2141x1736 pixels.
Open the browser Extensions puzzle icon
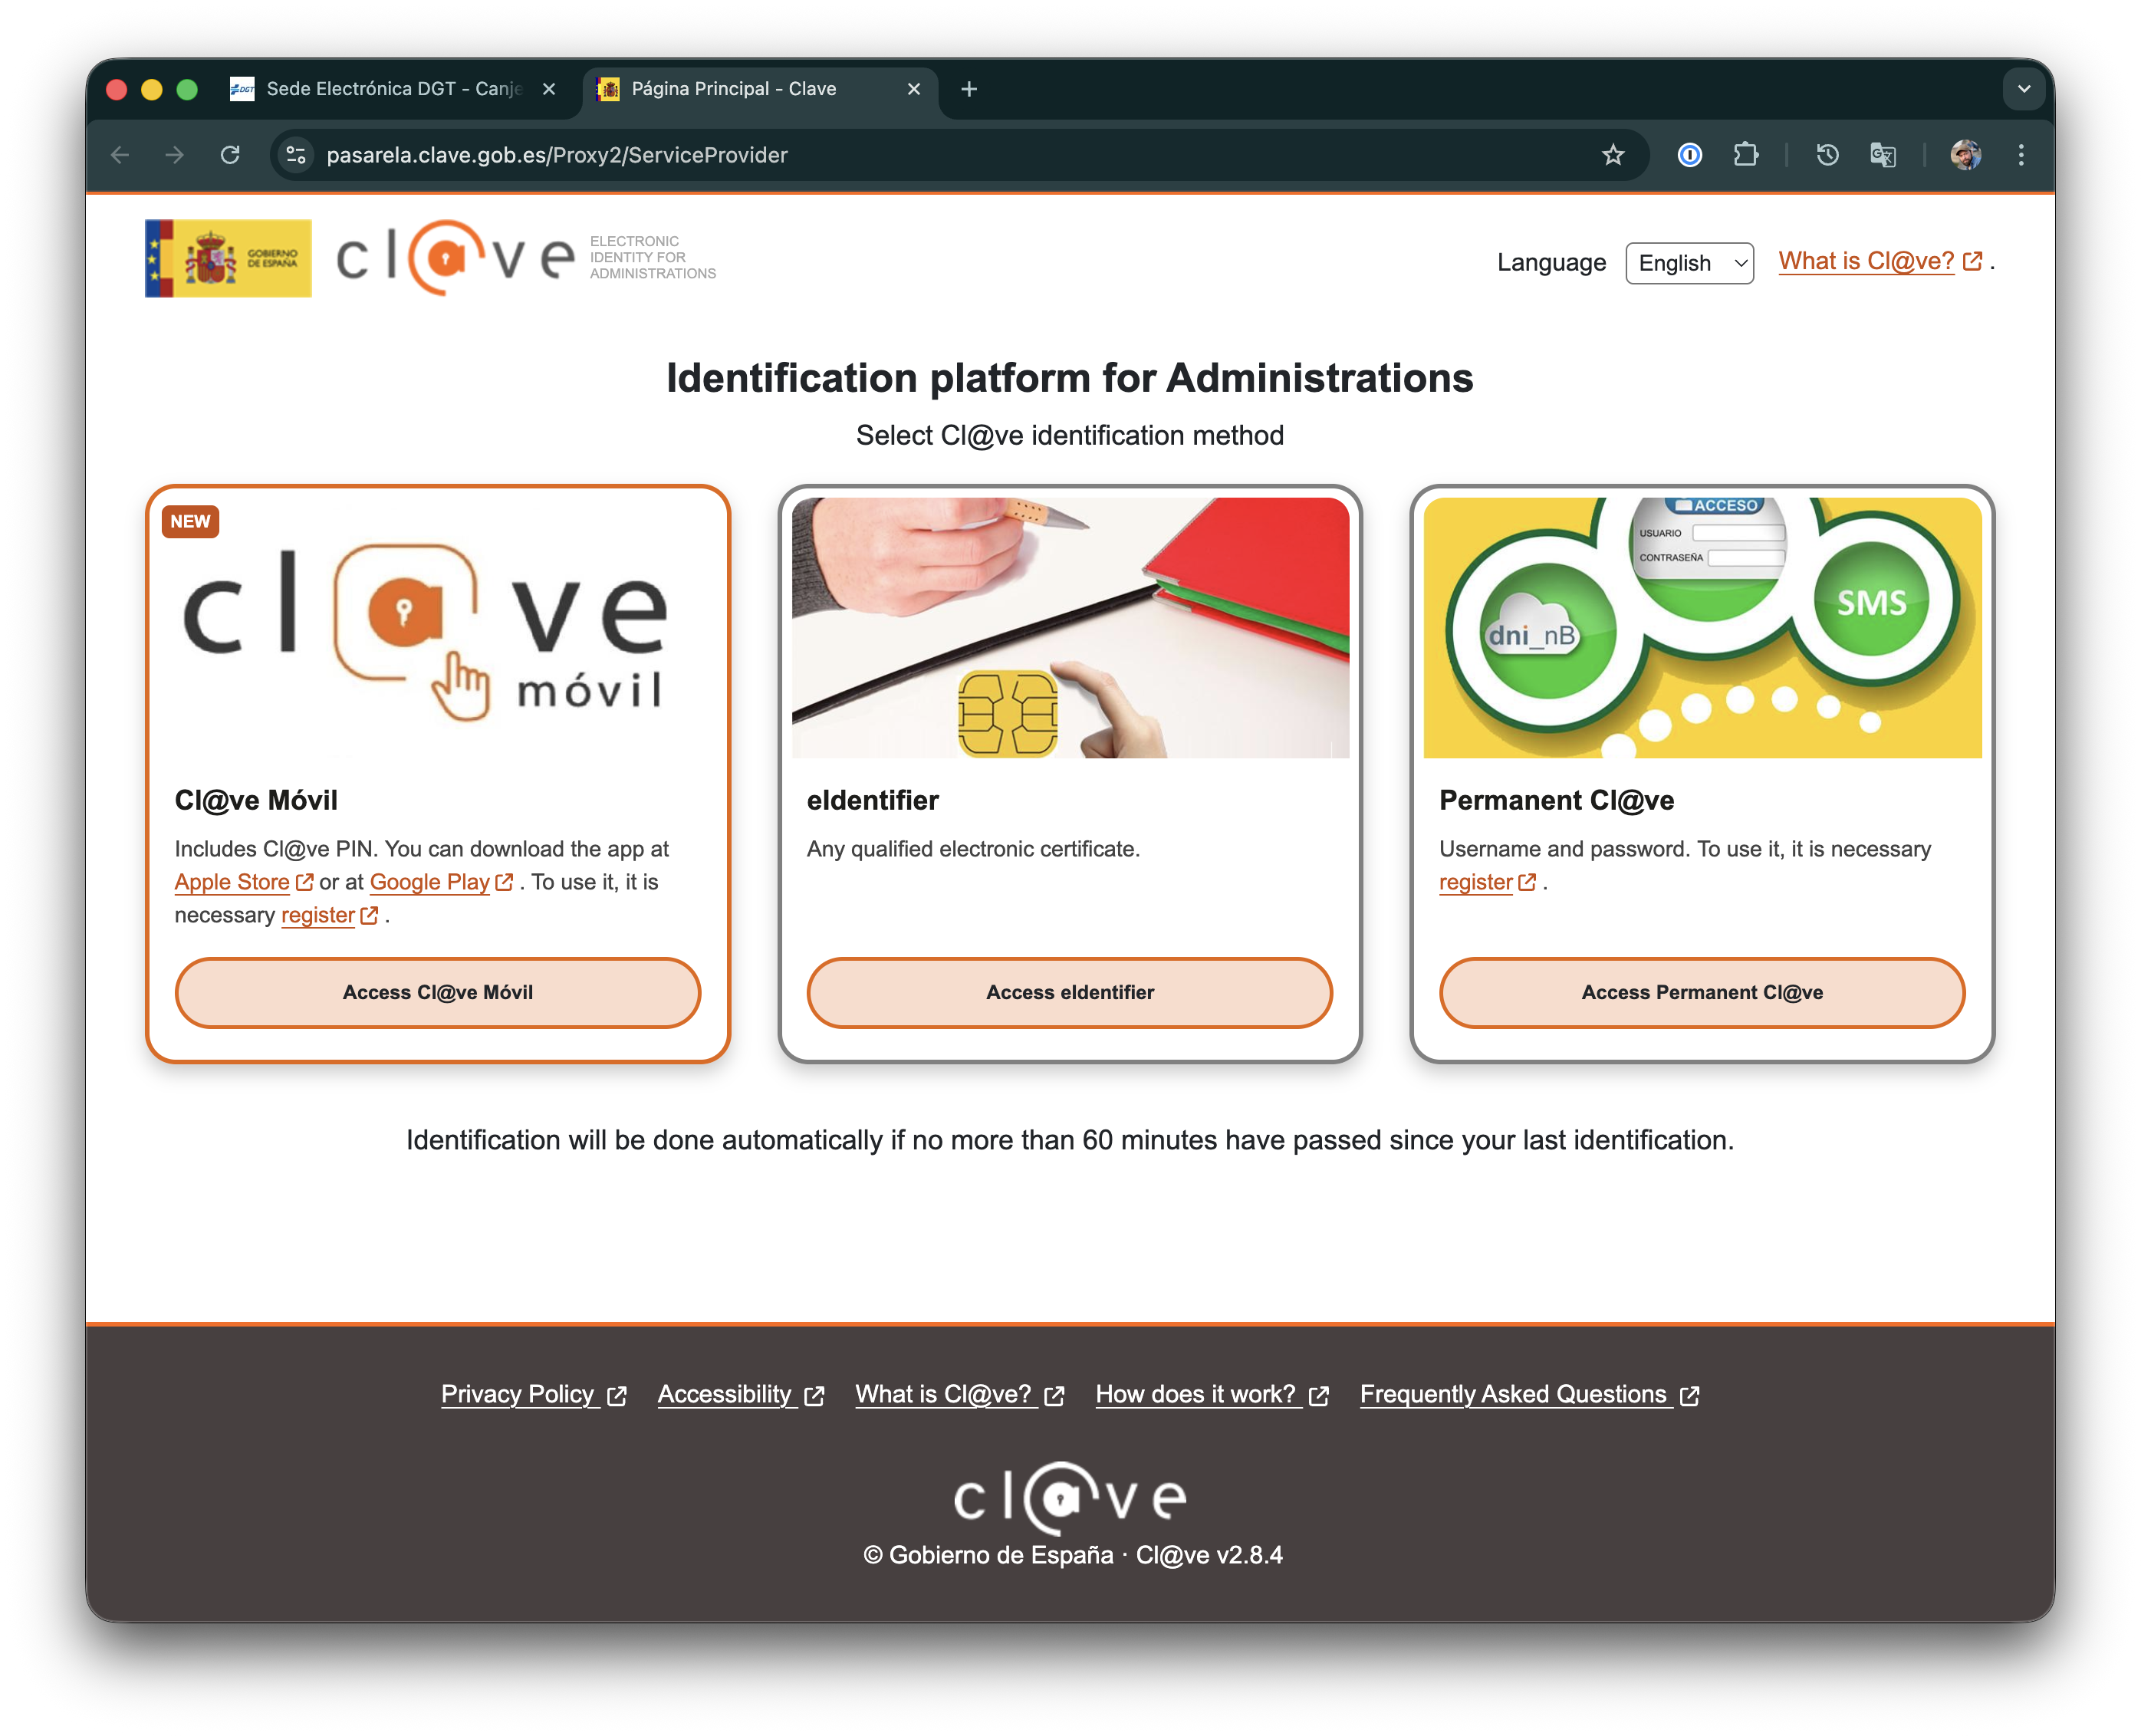[1745, 155]
